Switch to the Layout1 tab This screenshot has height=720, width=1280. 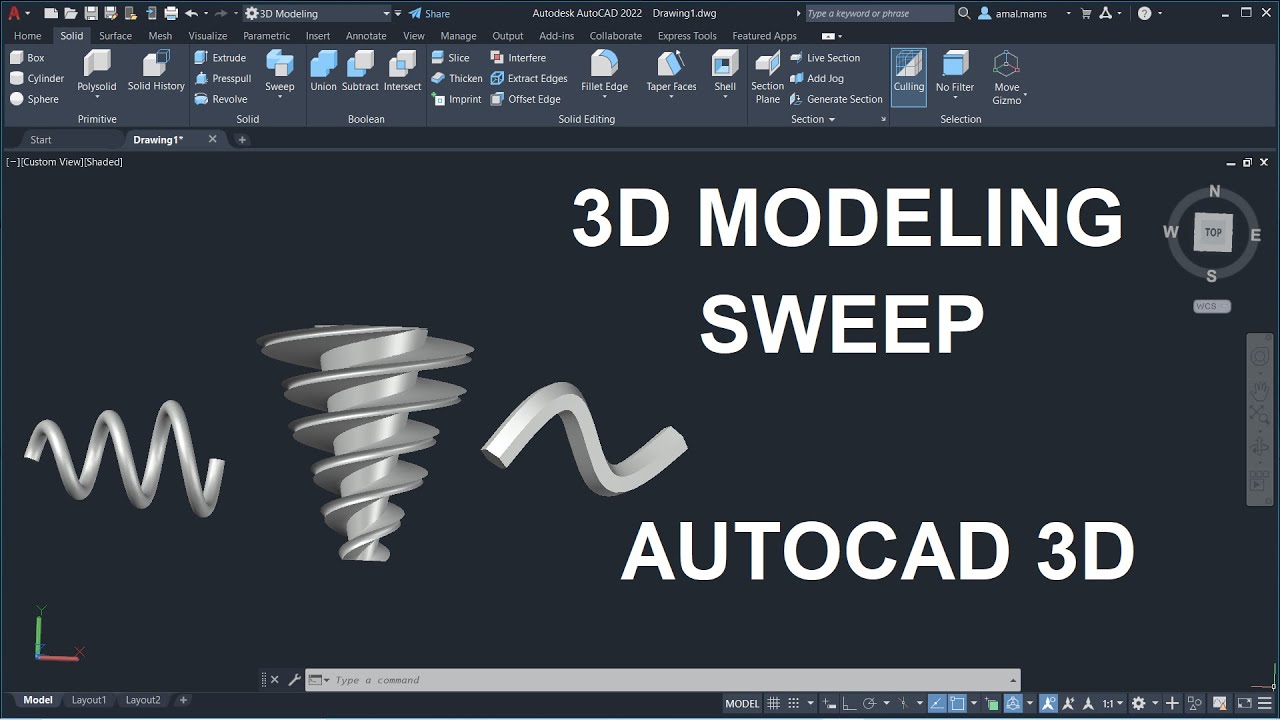(89, 700)
